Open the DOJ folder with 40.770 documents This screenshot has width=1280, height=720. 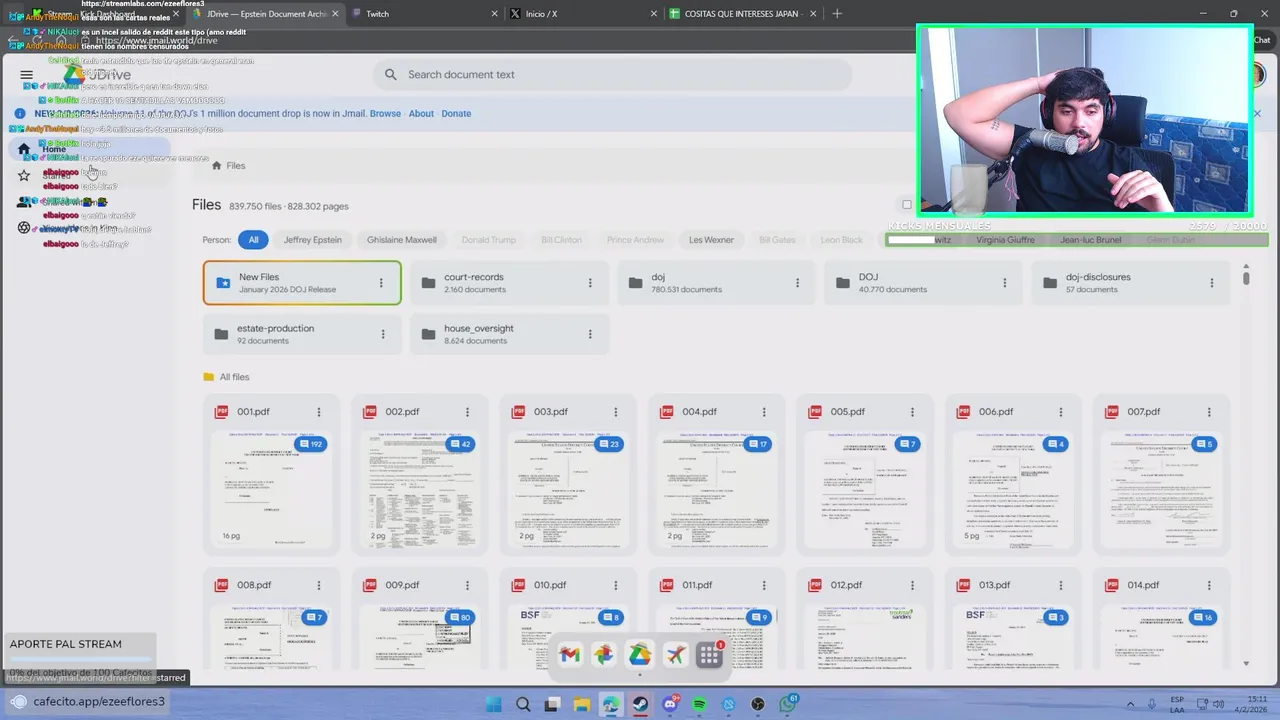click(924, 283)
